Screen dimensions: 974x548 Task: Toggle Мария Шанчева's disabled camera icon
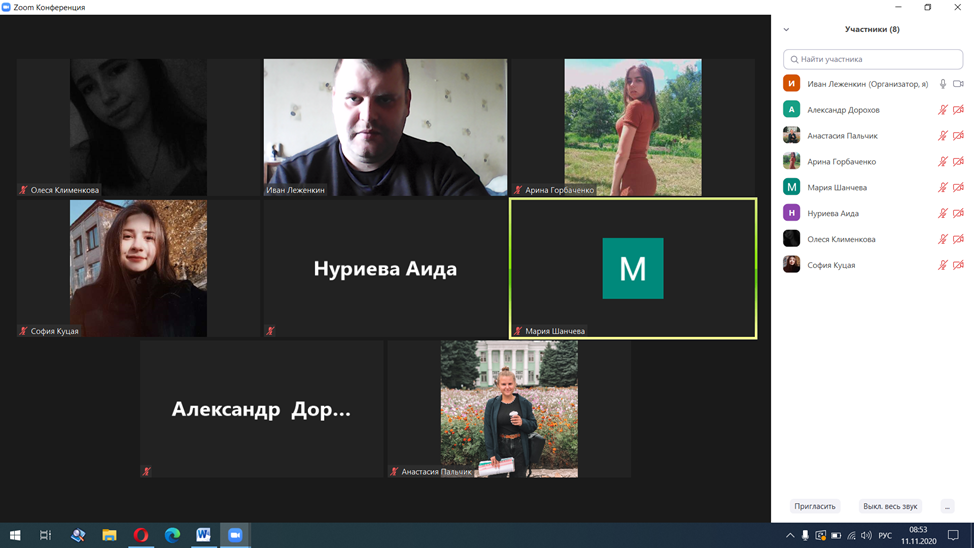(x=958, y=187)
